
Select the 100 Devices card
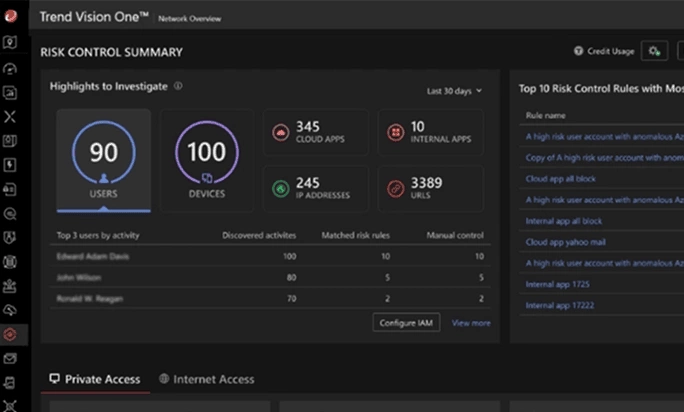pos(207,161)
